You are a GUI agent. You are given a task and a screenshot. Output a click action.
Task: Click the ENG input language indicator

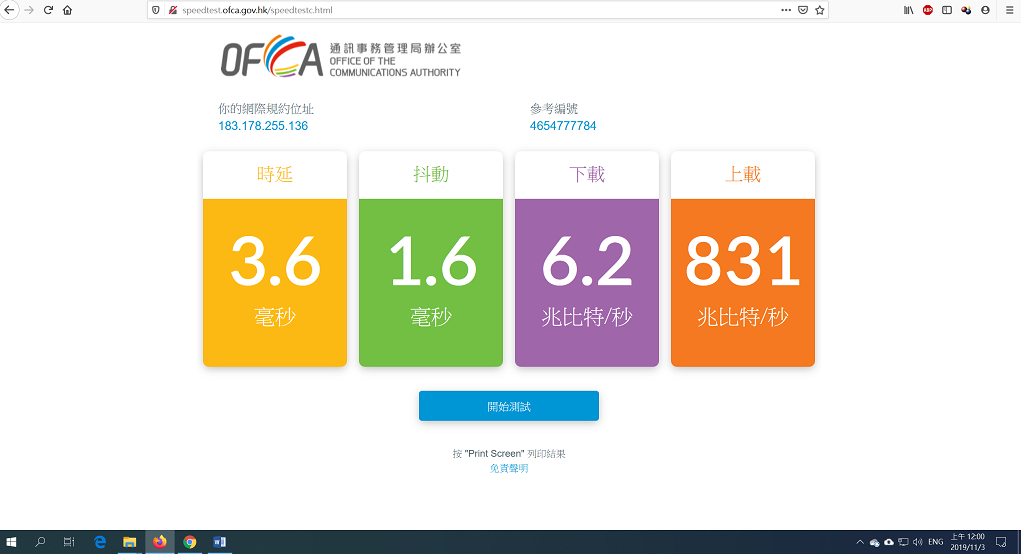[936, 542]
